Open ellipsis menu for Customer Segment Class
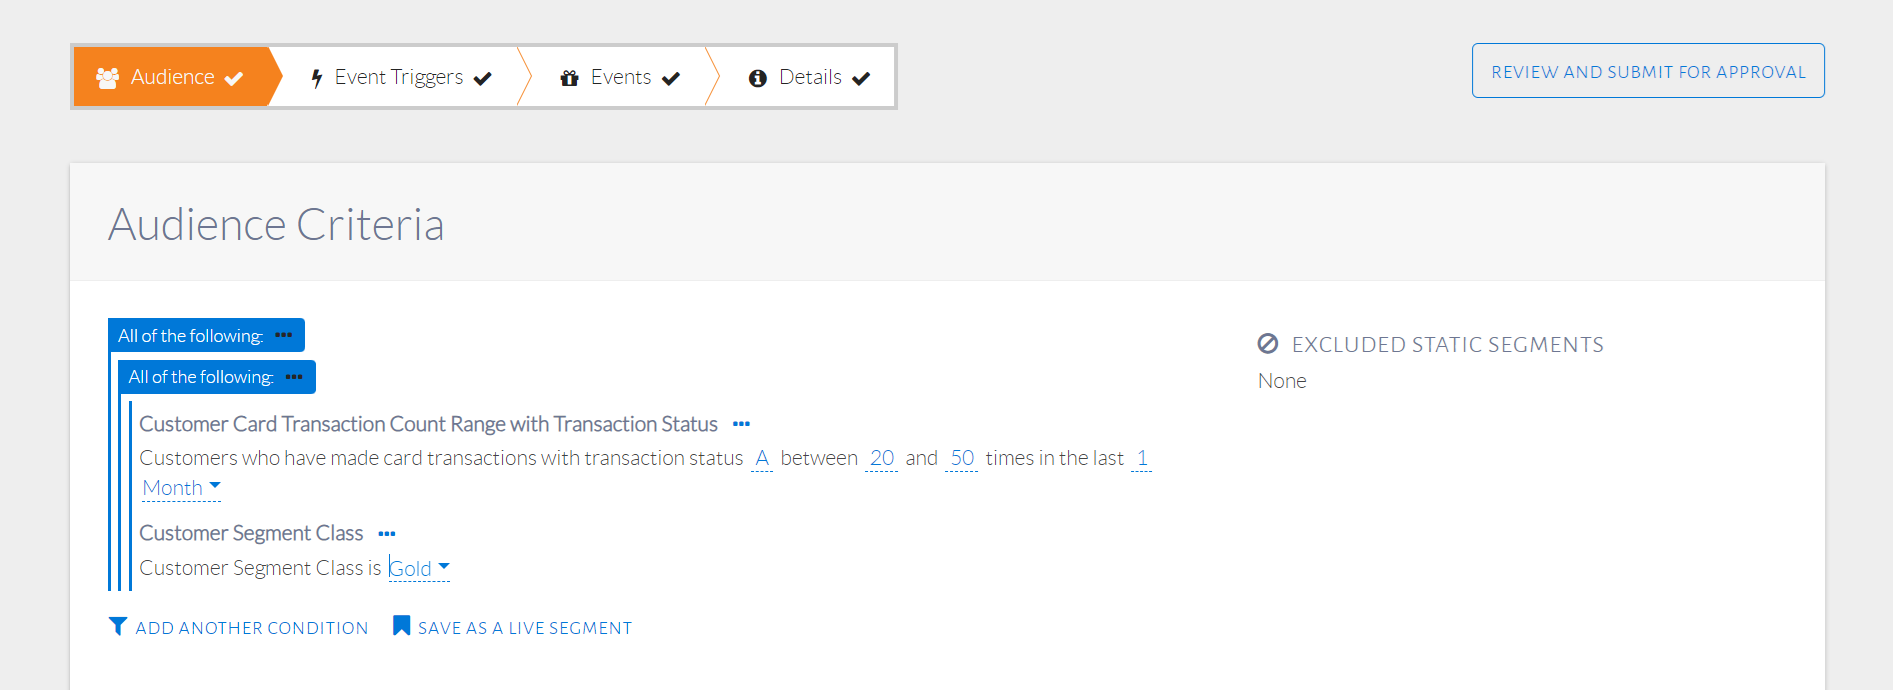 (x=387, y=534)
